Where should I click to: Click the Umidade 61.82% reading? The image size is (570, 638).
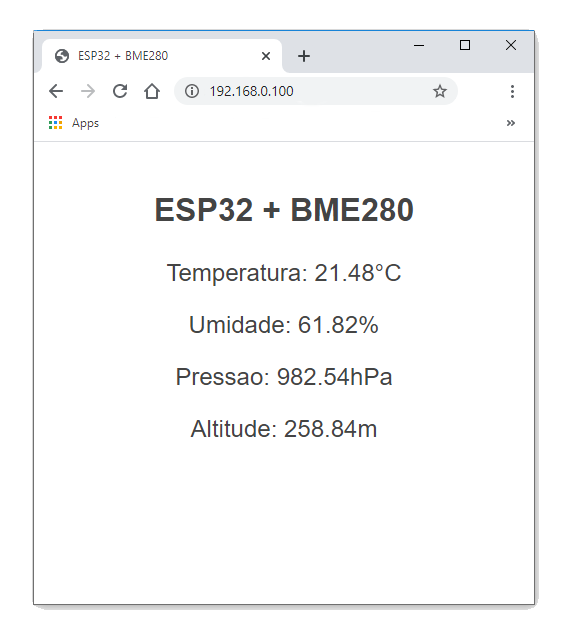[284, 325]
